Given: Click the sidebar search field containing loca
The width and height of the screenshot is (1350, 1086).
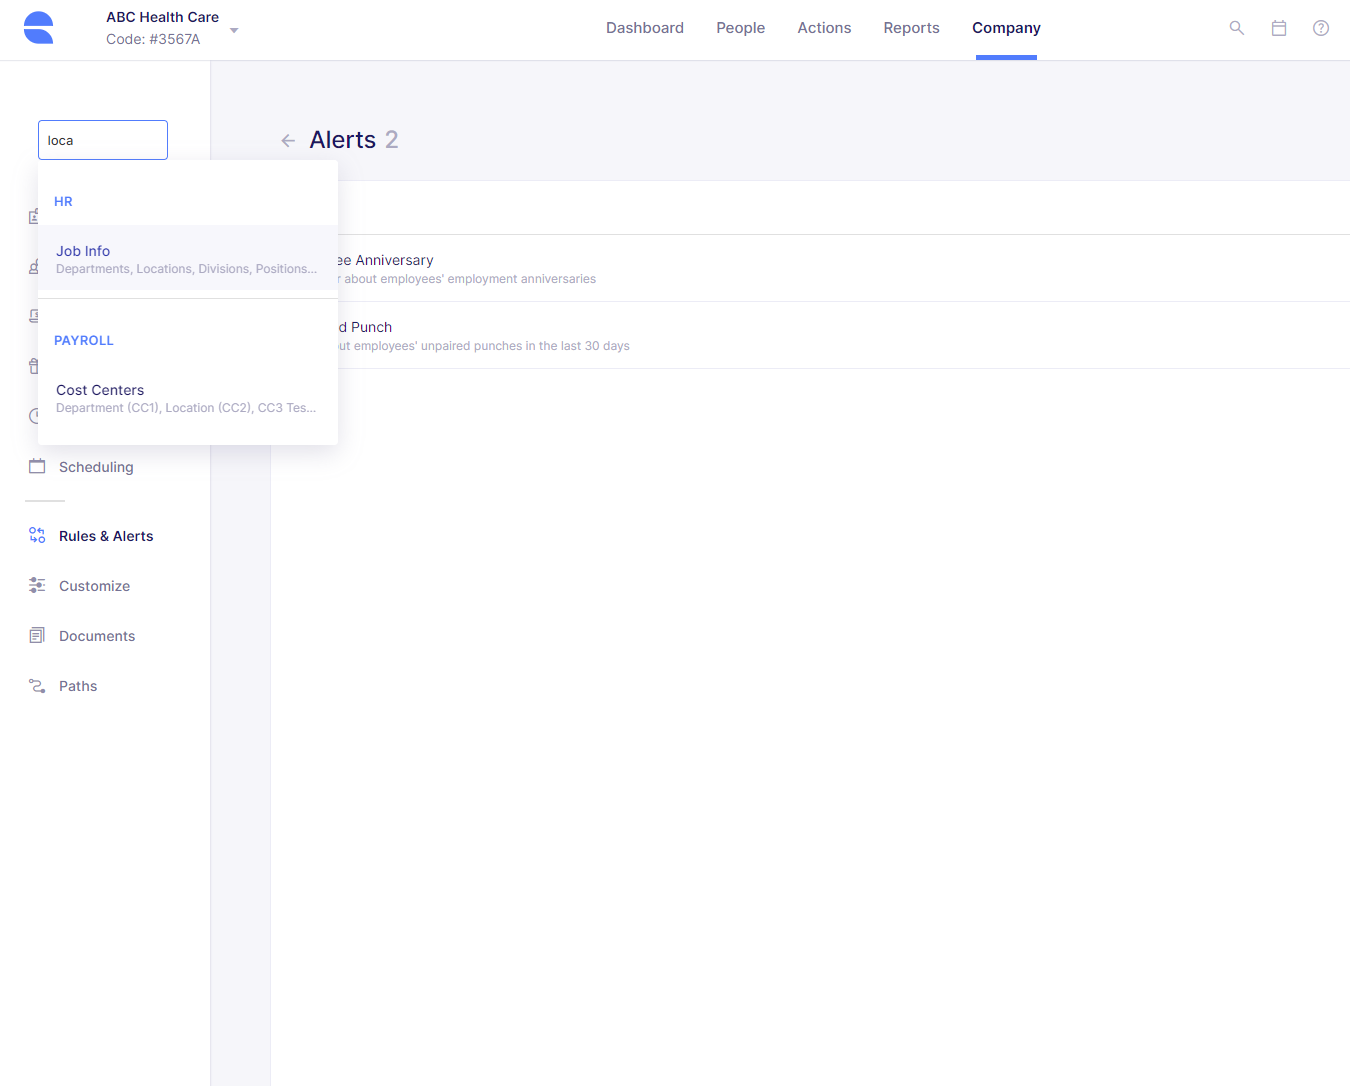Looking at the screenshot, I should [x=103, y=140].
